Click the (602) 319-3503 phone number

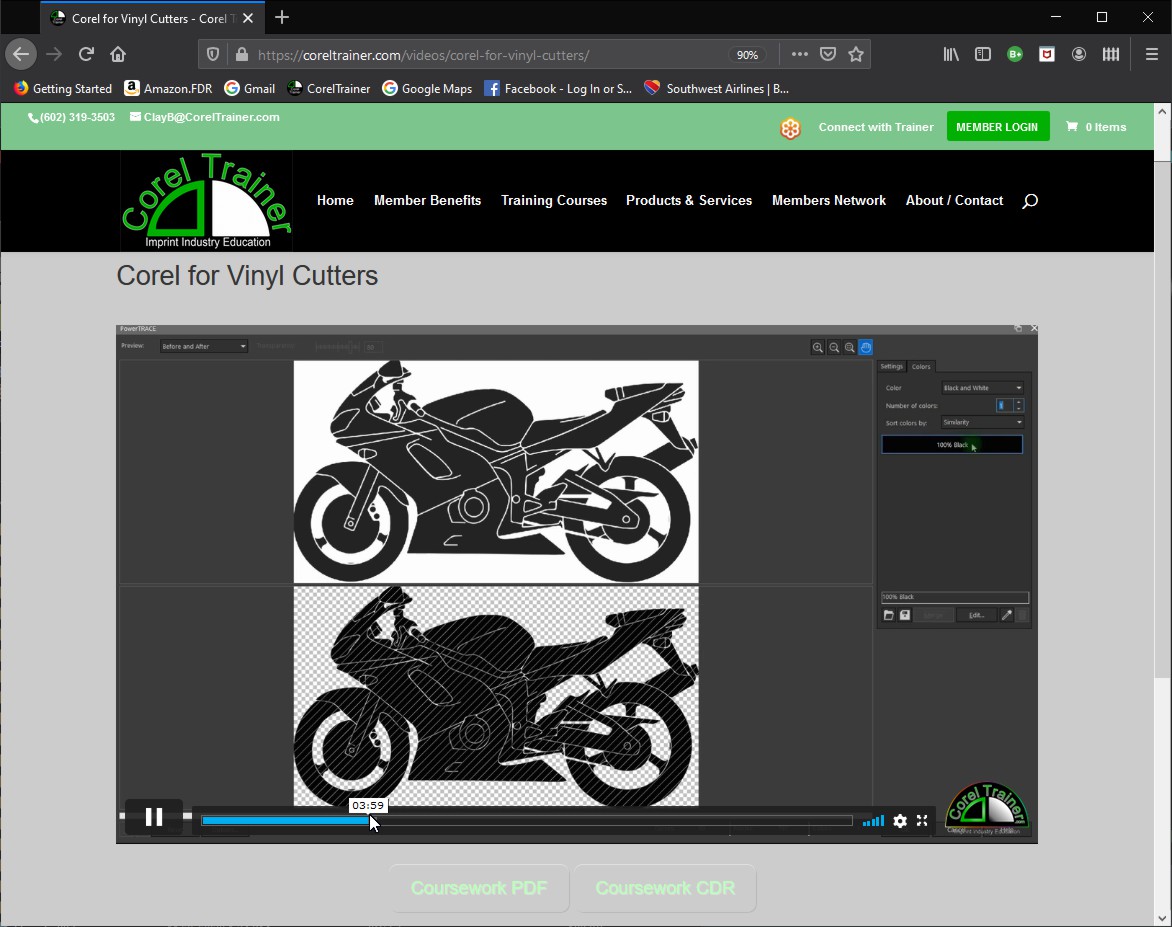click(72, 117)
